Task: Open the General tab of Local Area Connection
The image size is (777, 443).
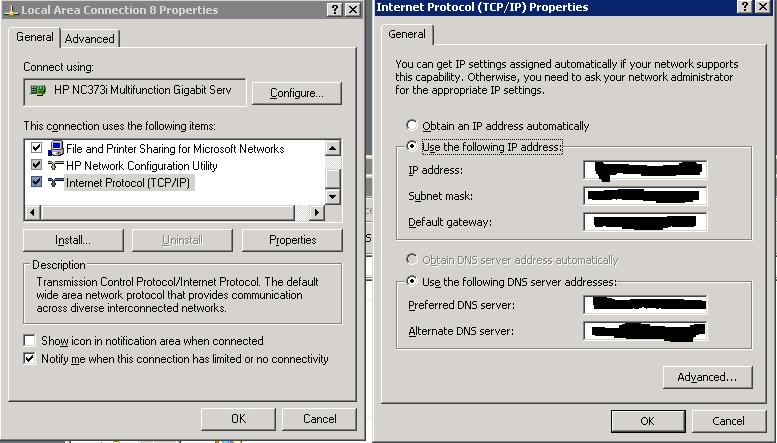Action: click(x=35, y=37)
